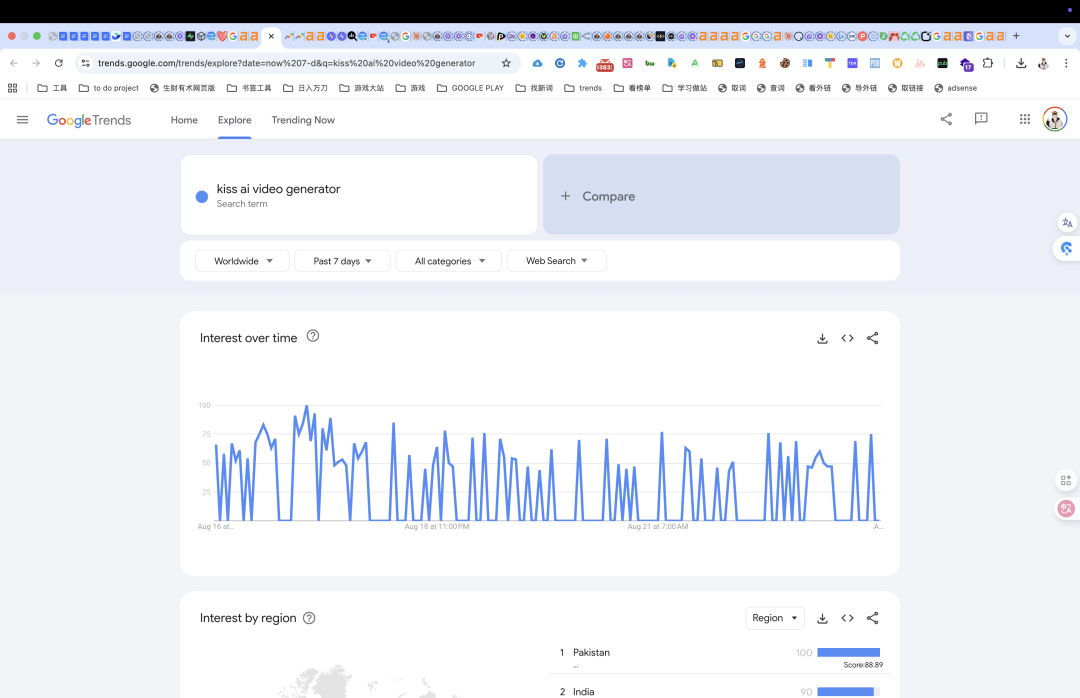The image size is (1080, 698).
Task: Embed the Interest by region chart
Action: (847, 618)
